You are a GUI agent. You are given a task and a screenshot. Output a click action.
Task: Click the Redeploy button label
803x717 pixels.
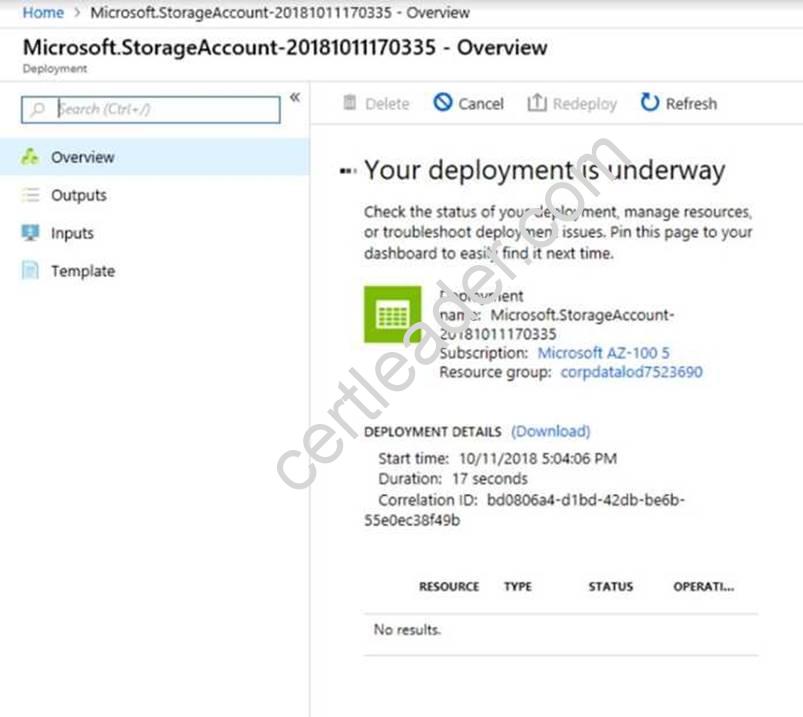(x=585, y=104)
